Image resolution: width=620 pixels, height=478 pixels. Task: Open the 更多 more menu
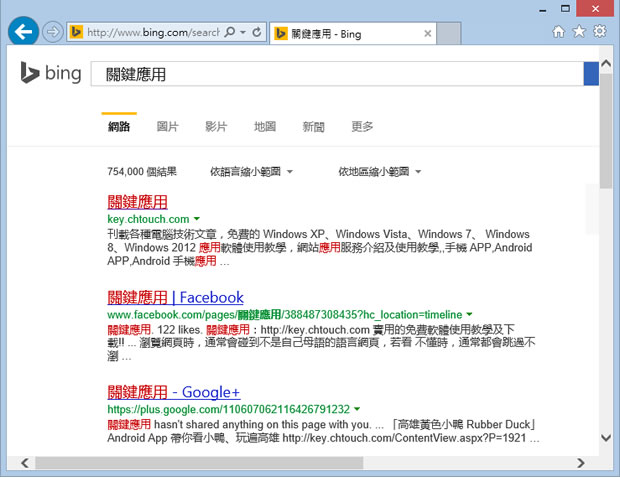(x=362, y=127)
